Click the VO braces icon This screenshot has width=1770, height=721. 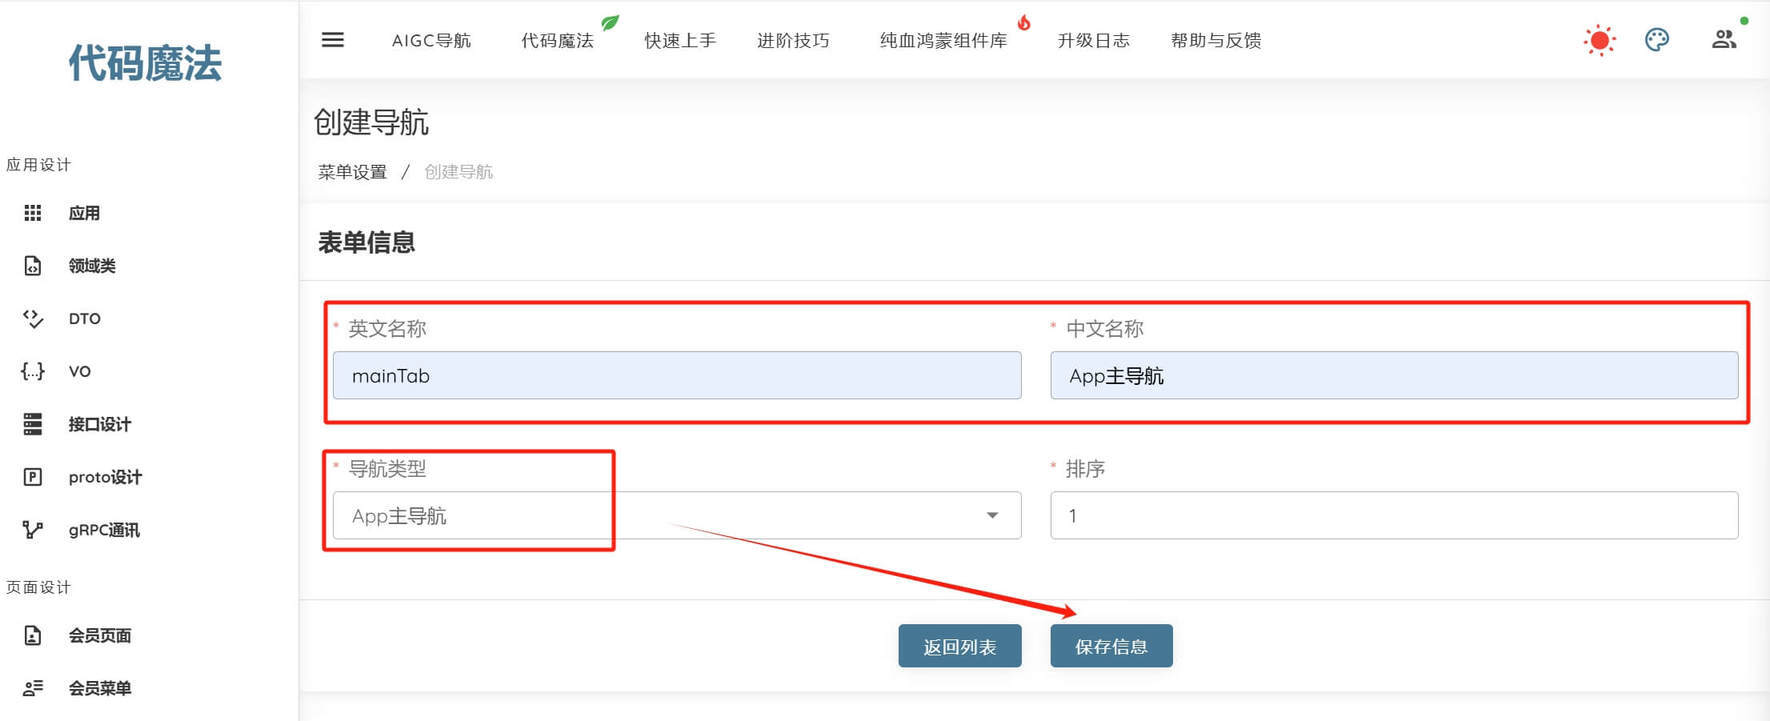[33, 371]
